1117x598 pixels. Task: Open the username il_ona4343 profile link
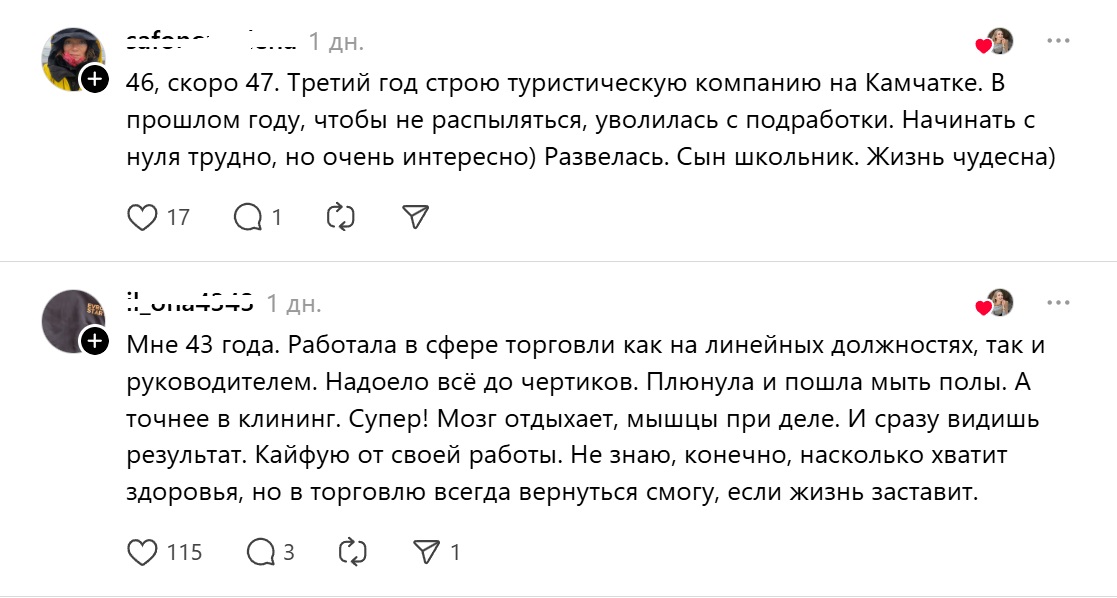tap(190, 298)
